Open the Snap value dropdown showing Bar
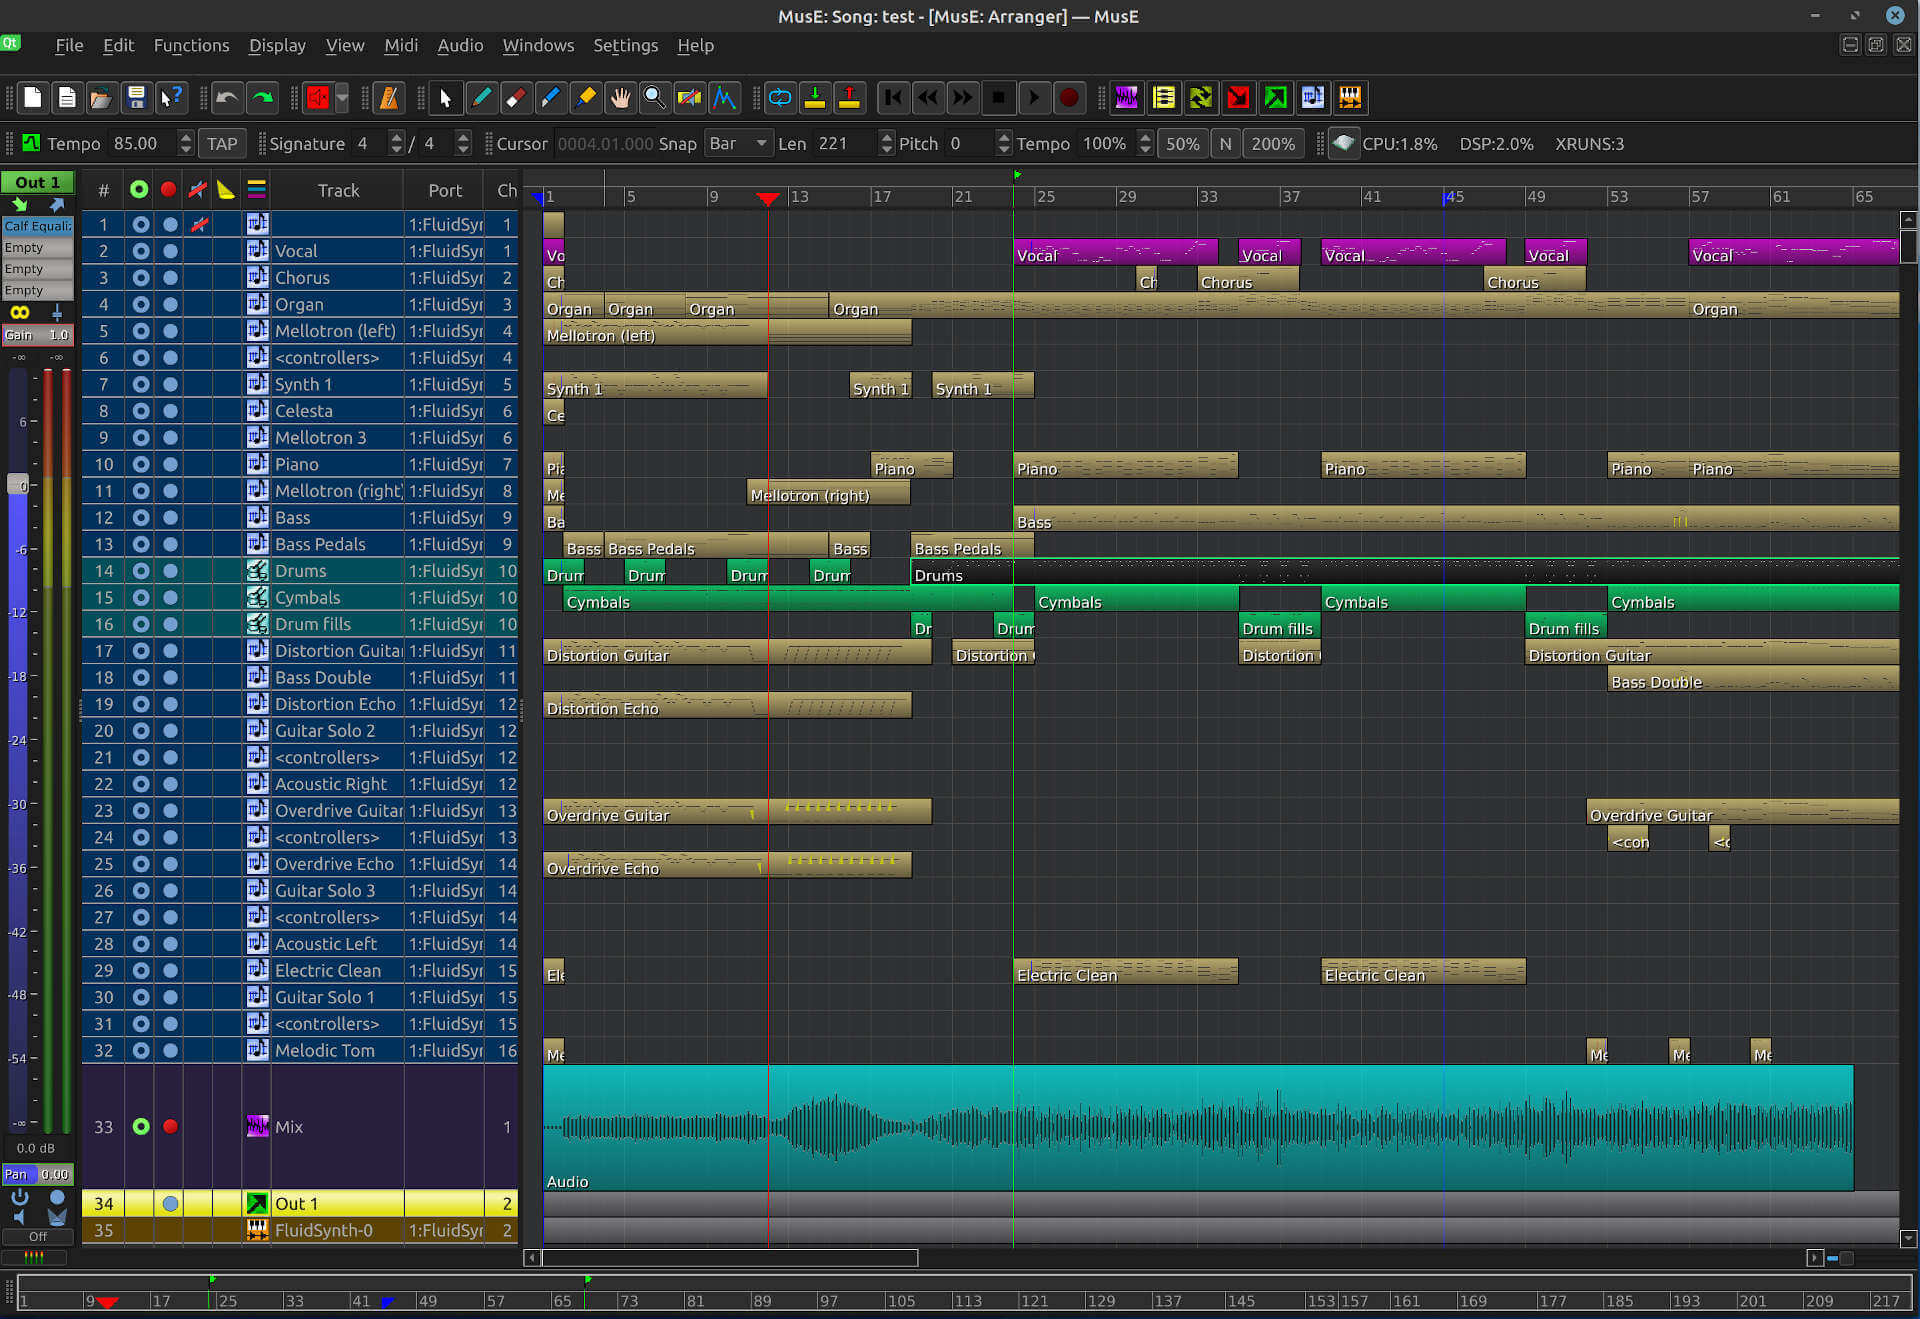1920x1319 pixels. point(738,144)
